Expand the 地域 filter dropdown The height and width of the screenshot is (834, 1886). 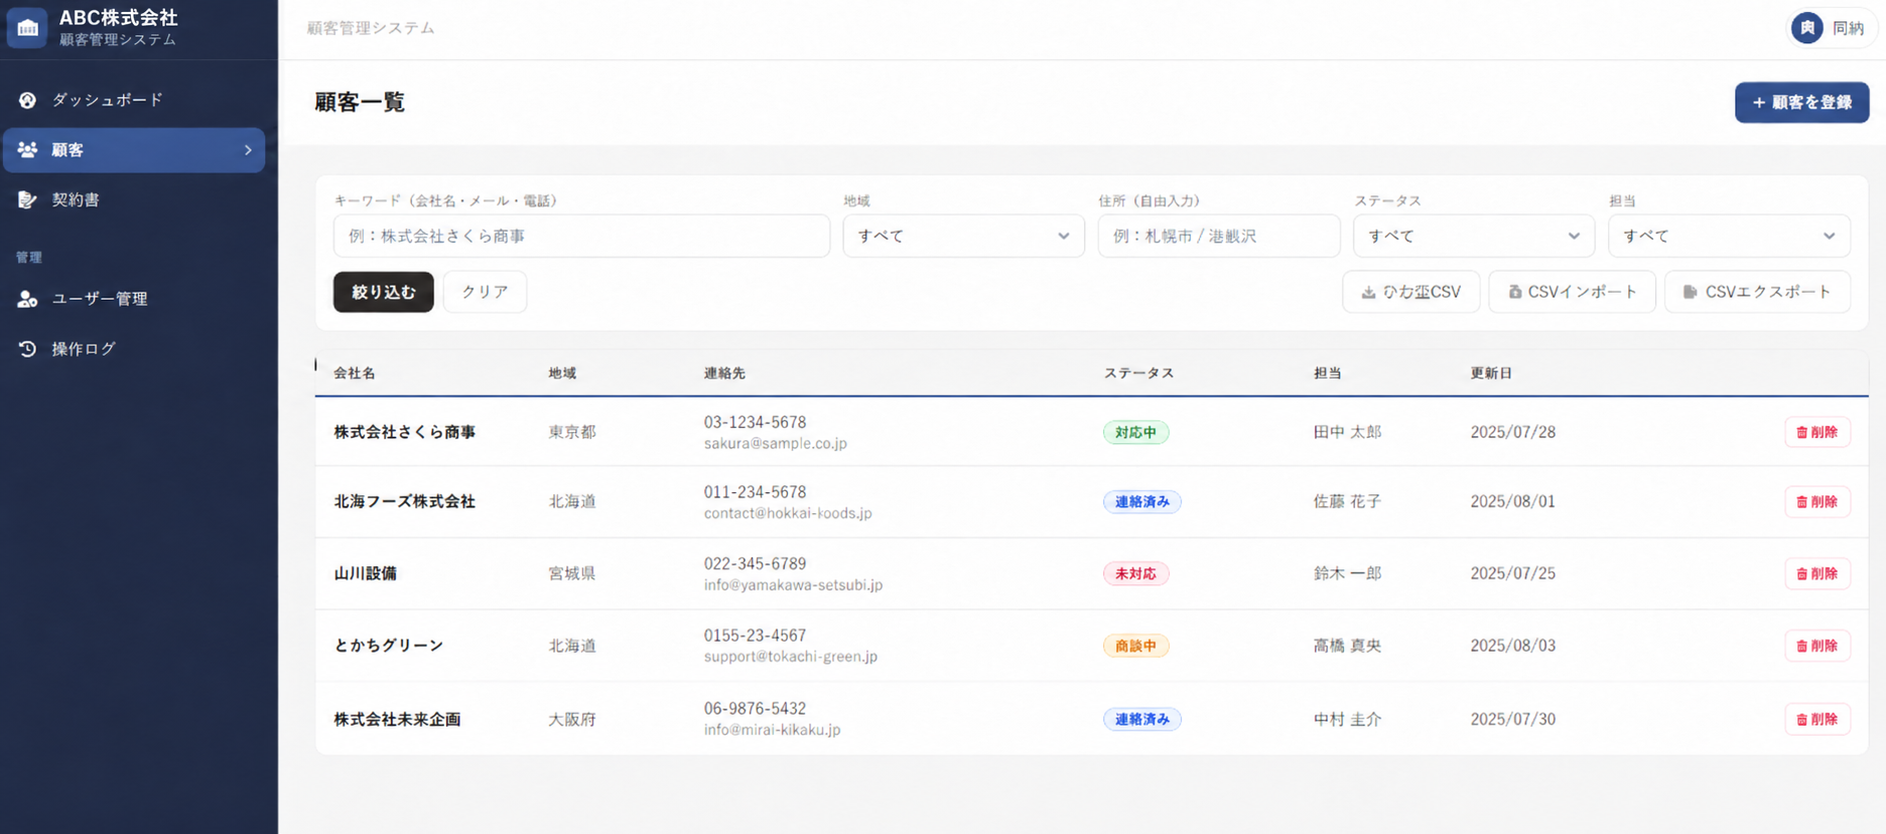[x=963, y=236]
